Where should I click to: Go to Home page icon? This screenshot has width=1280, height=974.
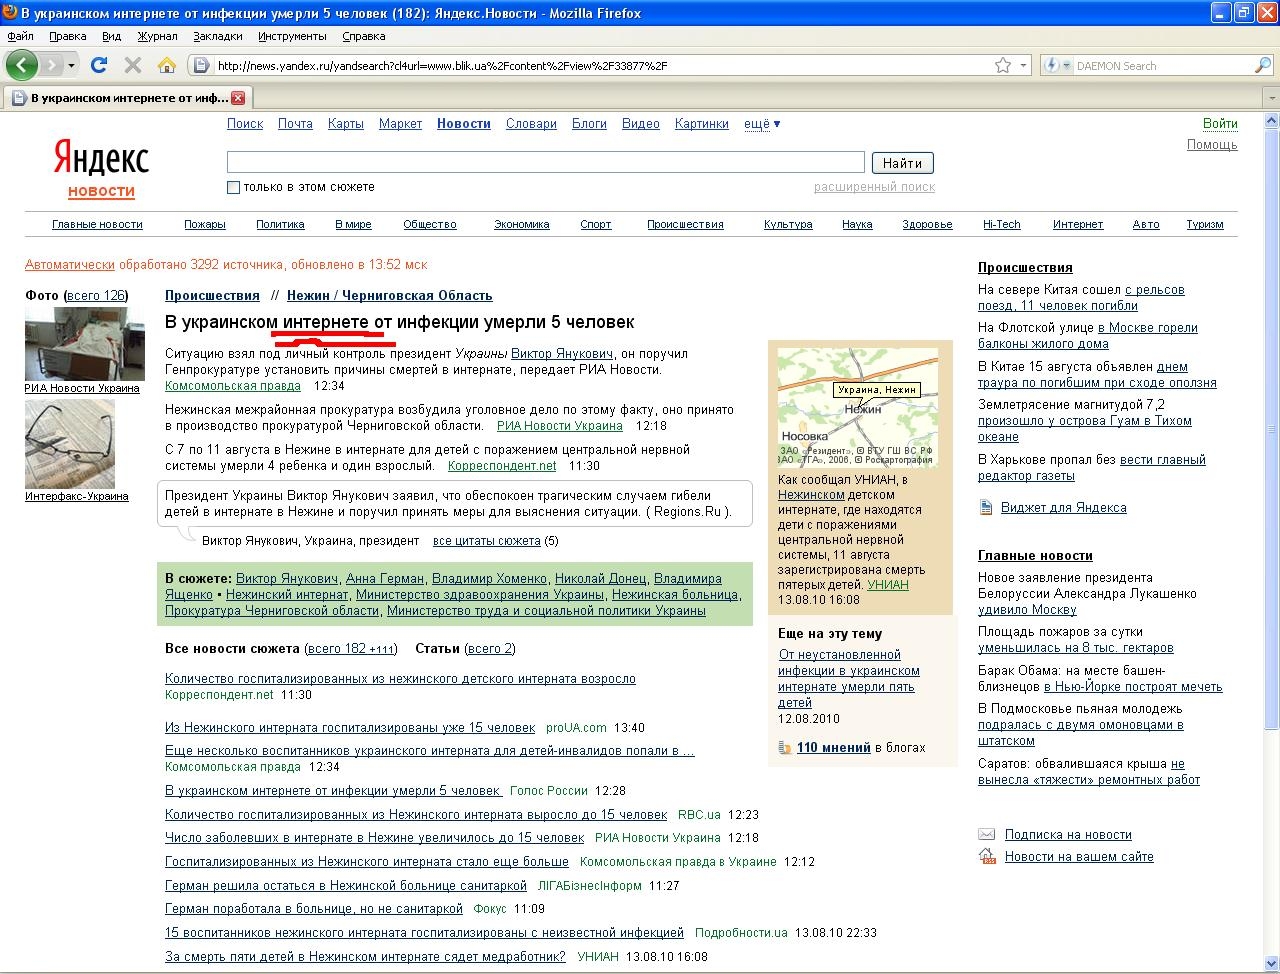pos(166,65)
